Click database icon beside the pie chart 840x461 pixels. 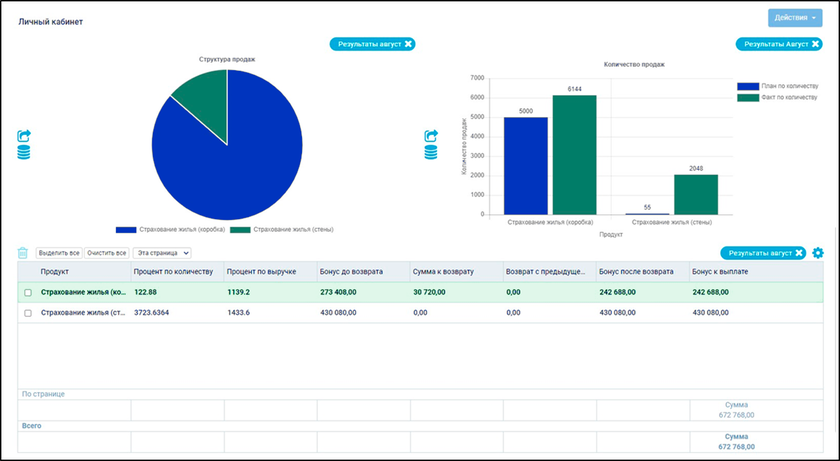tap(25, 152)
